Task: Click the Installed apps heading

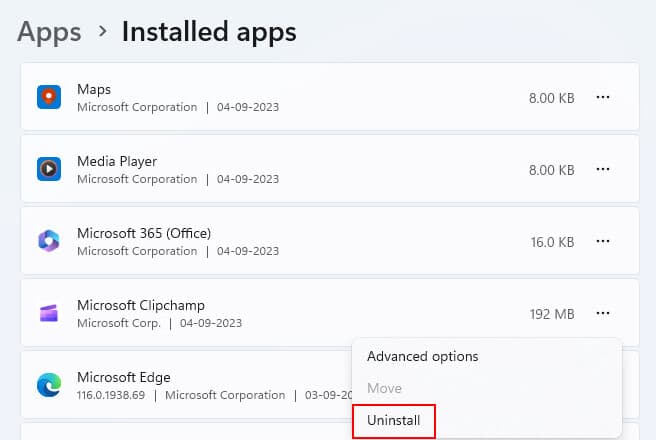Action: 209,32
